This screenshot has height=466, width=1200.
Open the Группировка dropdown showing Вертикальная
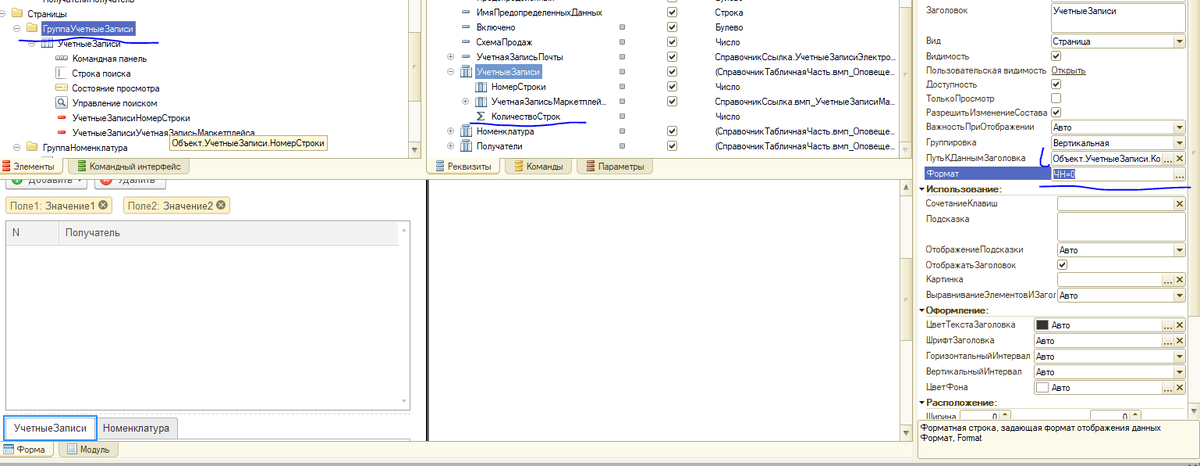tap(1179, 143)
